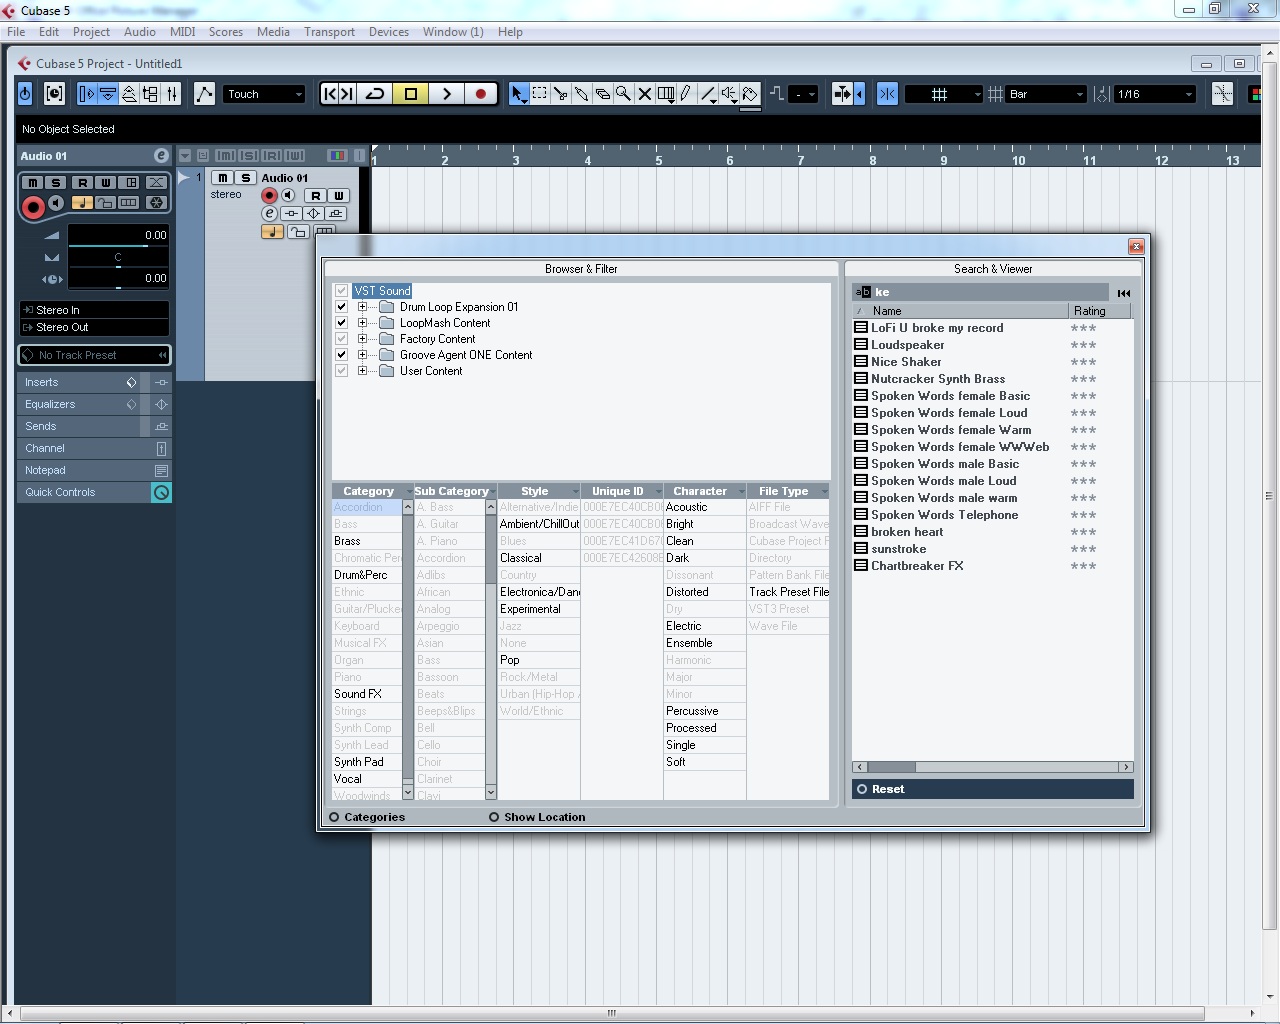Uncheck Drum Loop Expansion 01 checkbox
This screenshot has width=1280, height=1024.
point(342,307)
